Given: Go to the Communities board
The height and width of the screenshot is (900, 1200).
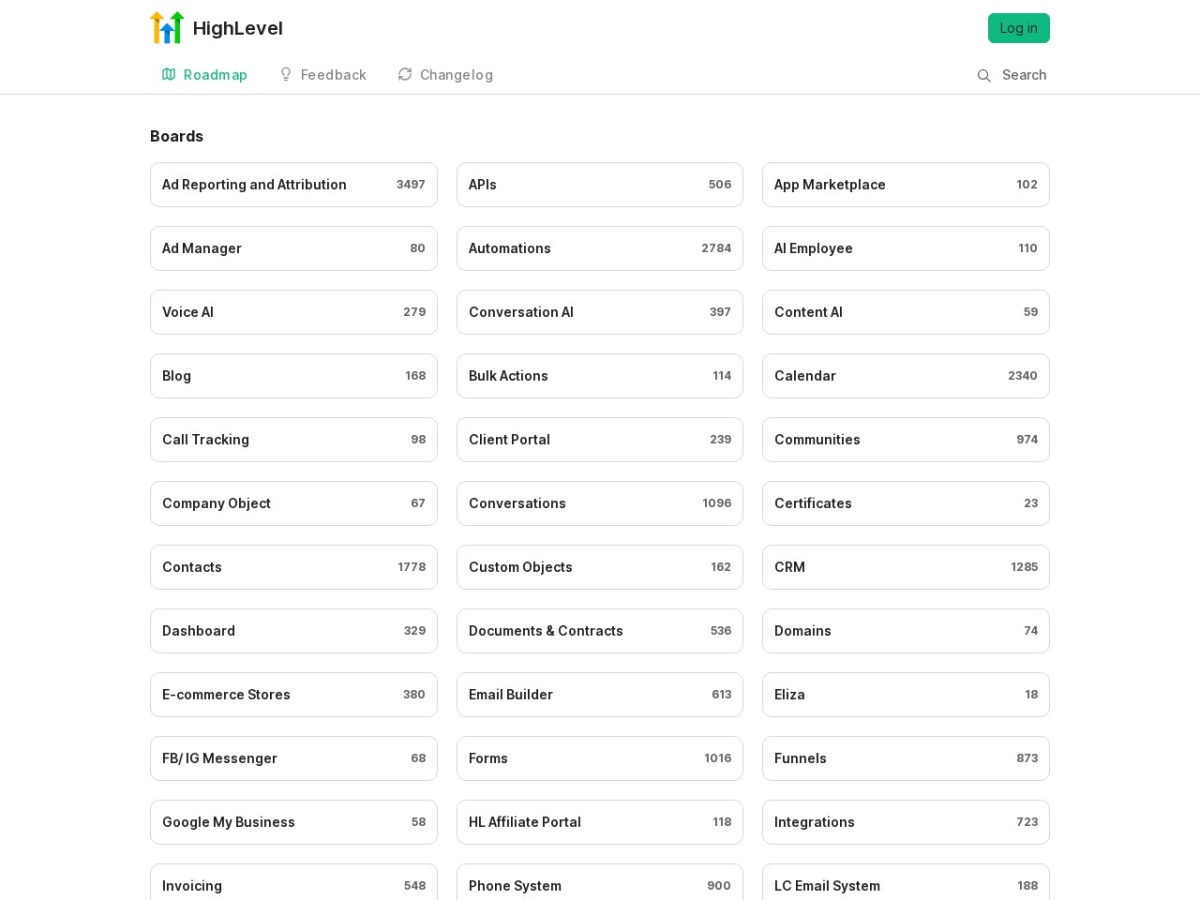Looking at the screenshot, I should point(906,440).
